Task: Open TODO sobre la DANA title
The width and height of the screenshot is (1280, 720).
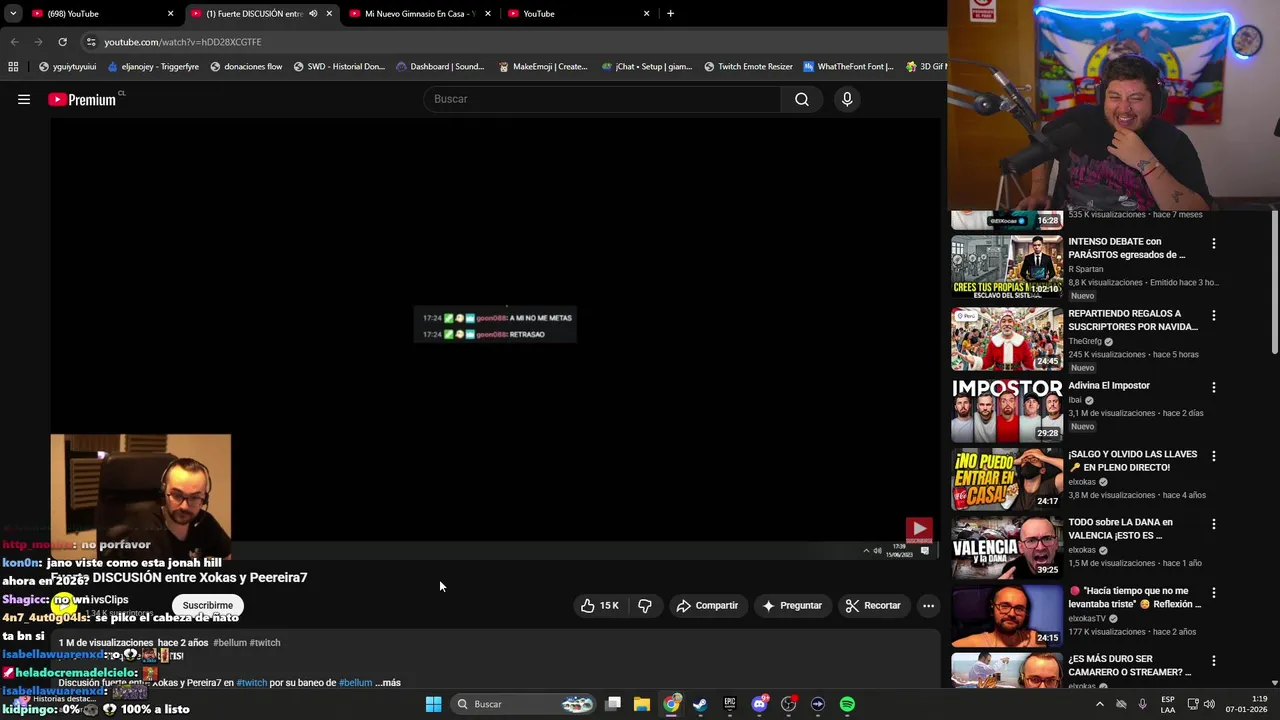Action: (x=1120, y=528)
